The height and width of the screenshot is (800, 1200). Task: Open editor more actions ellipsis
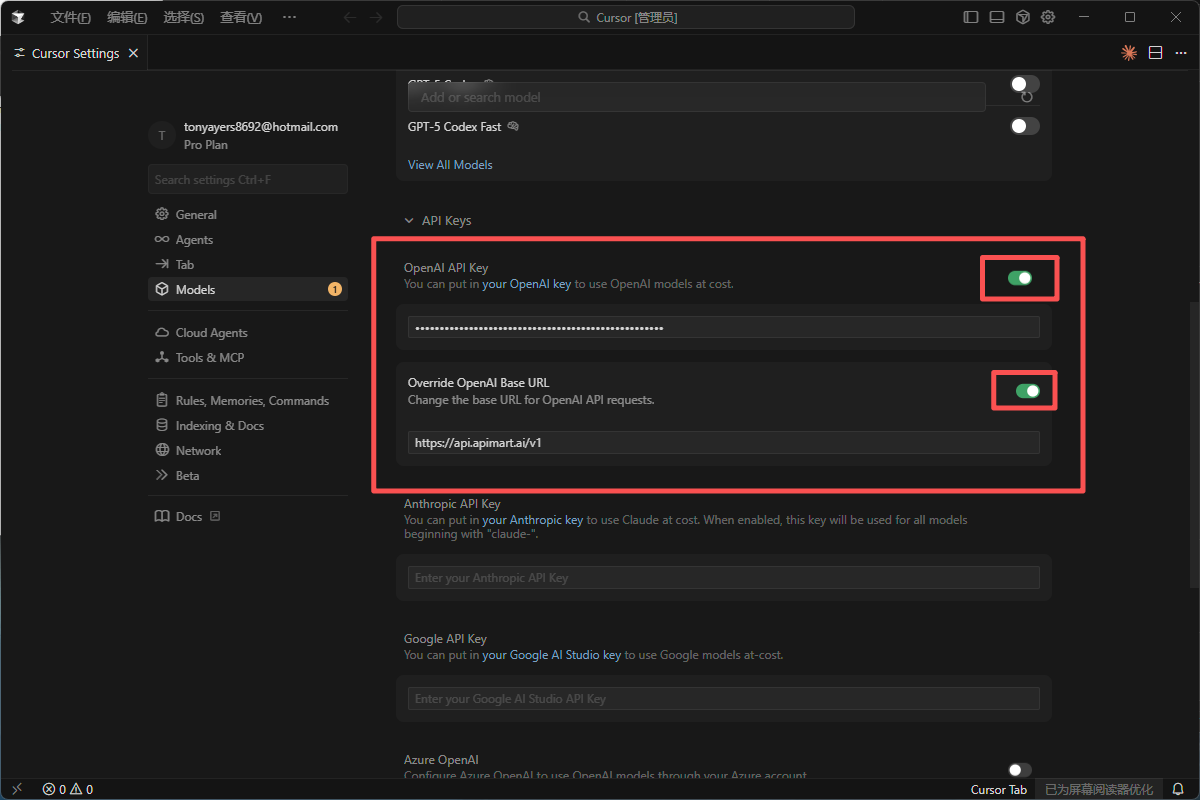[1181, 53]
